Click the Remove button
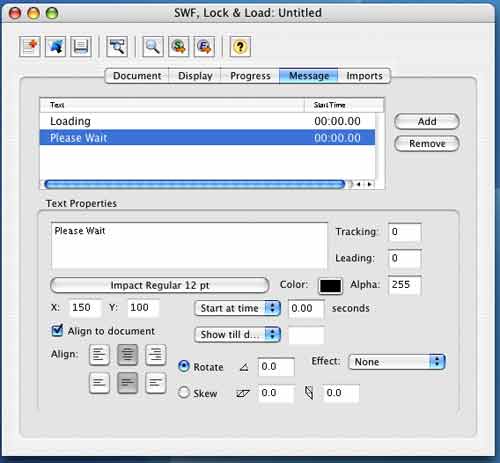500x463 pixels. [x=427, y=144]
